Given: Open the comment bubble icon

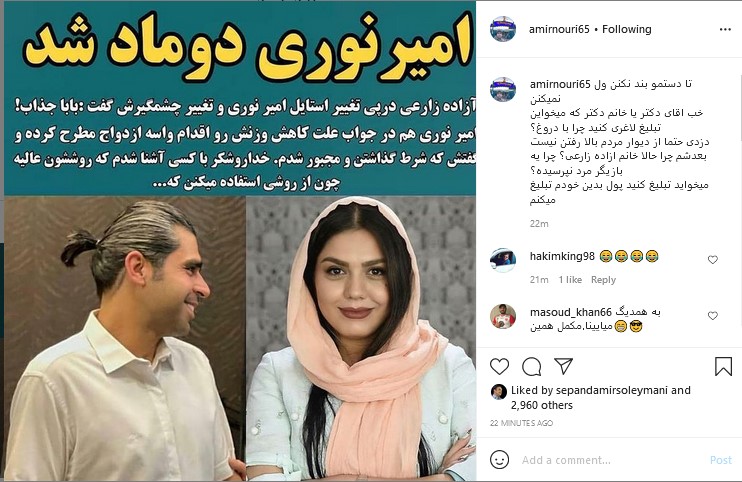Looking at the screenshot, I should click(x=532, y=367).
